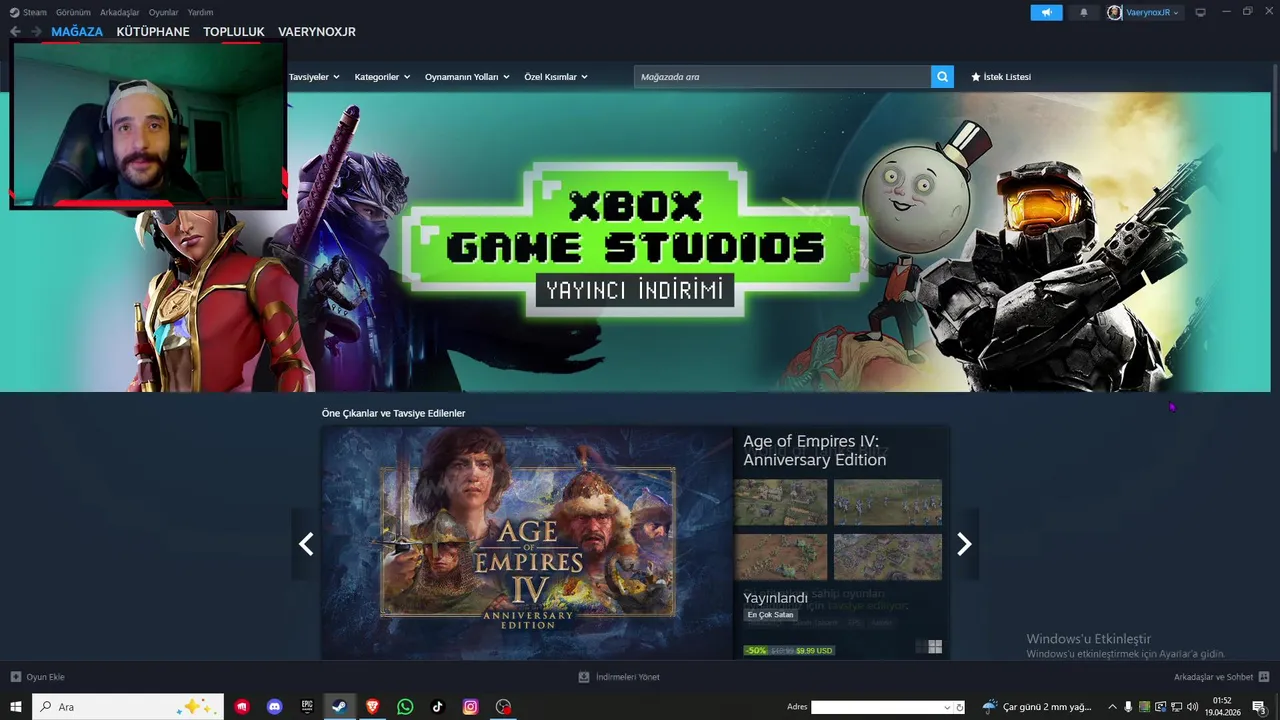Viewport: 1280px width, 720px height.
Task: Switch to the TOPLULUK tab
Action: (234, 32)
